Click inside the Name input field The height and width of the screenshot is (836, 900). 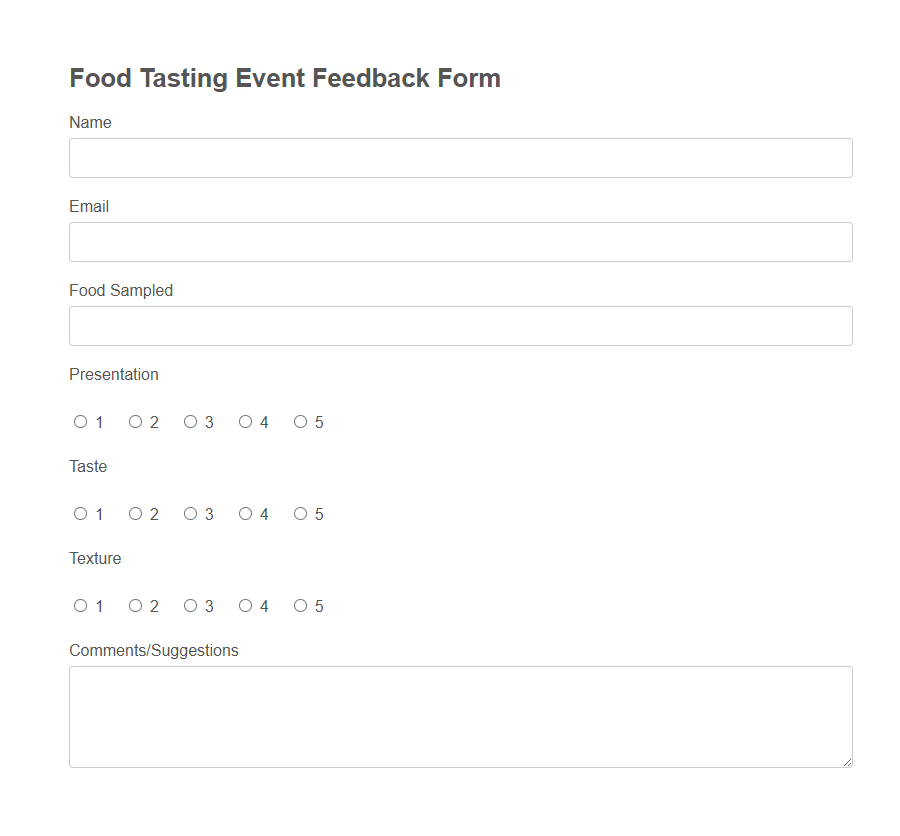tap(460, 157)
